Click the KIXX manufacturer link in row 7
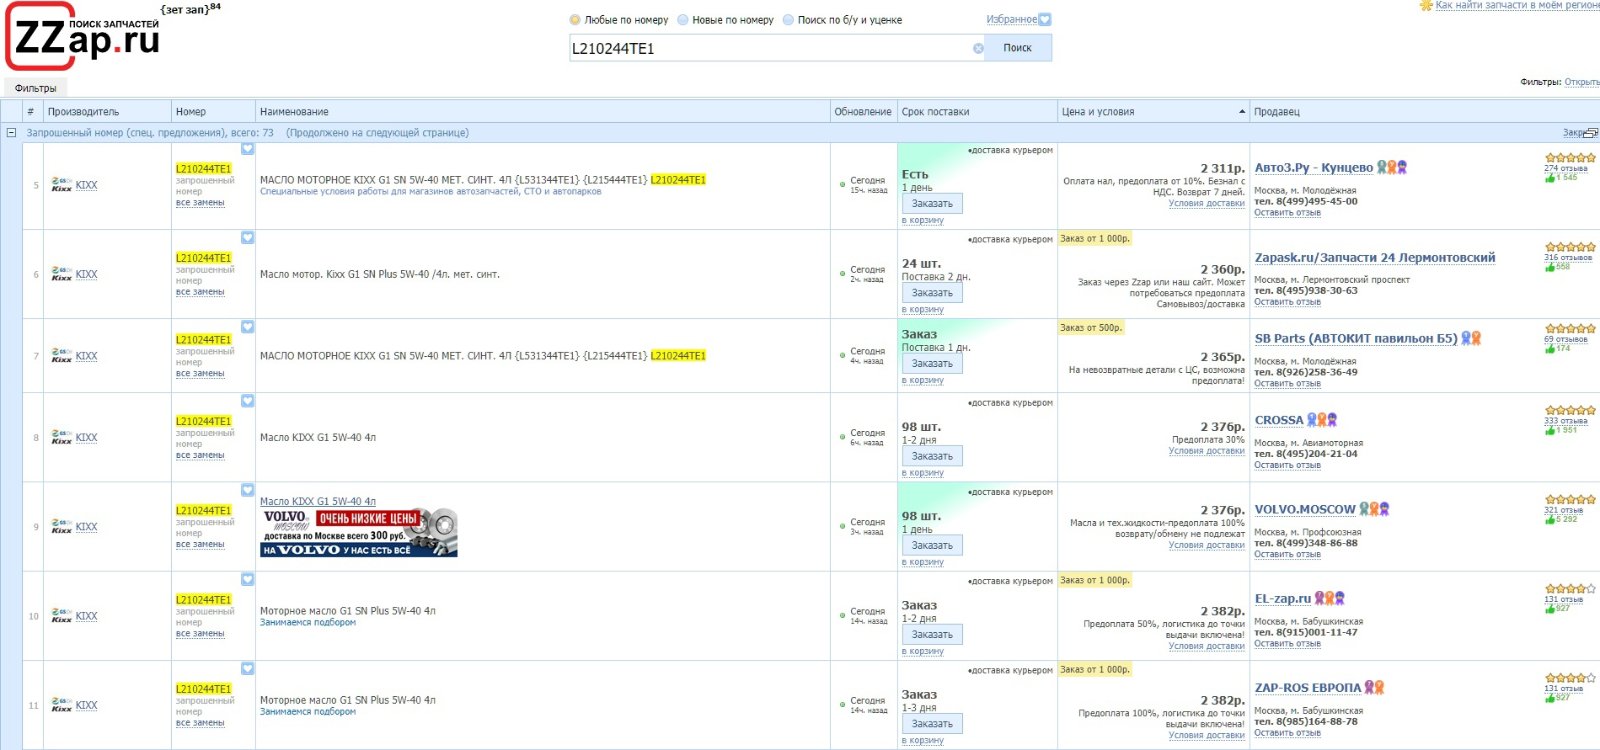Viewport: 1600px width, 750px height. (x=87, y=356)
